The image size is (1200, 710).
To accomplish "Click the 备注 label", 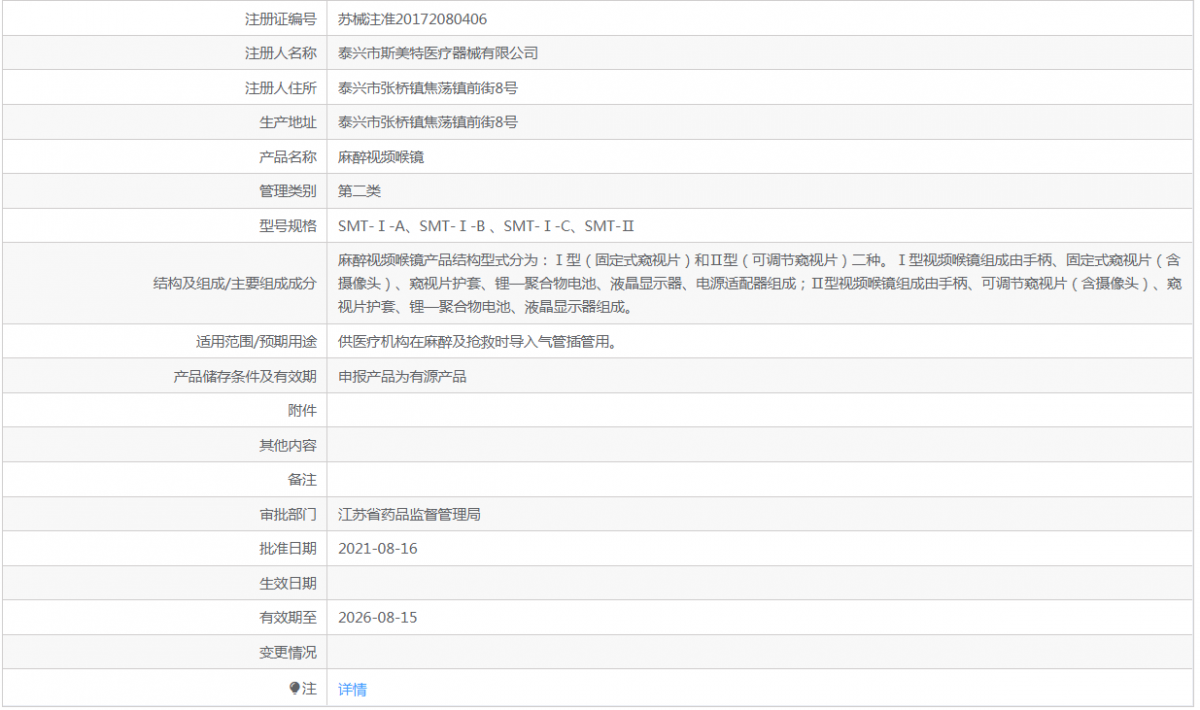I will [x=302, y=479].
